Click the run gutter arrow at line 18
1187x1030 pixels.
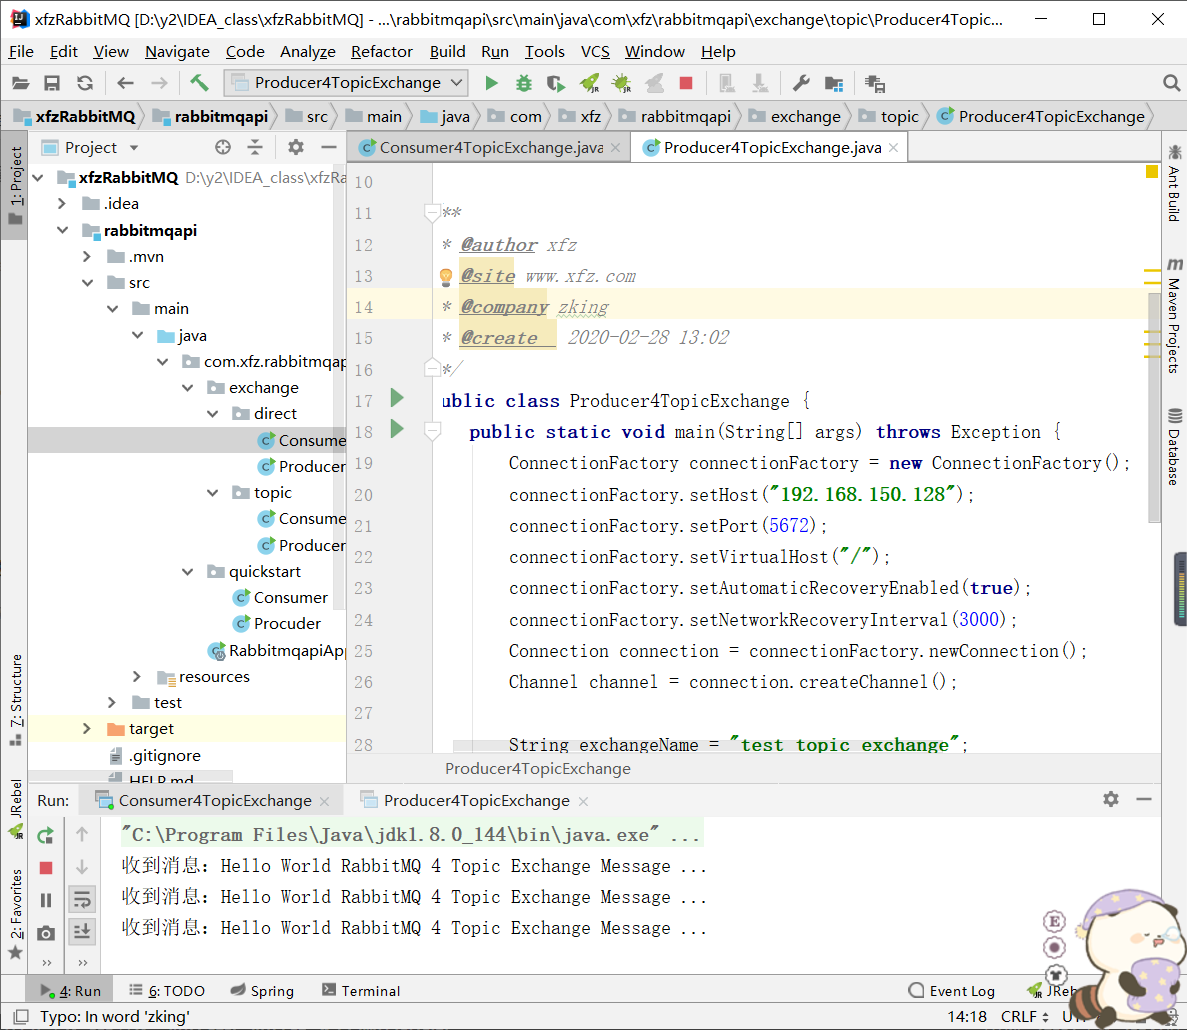coord(397,429)
